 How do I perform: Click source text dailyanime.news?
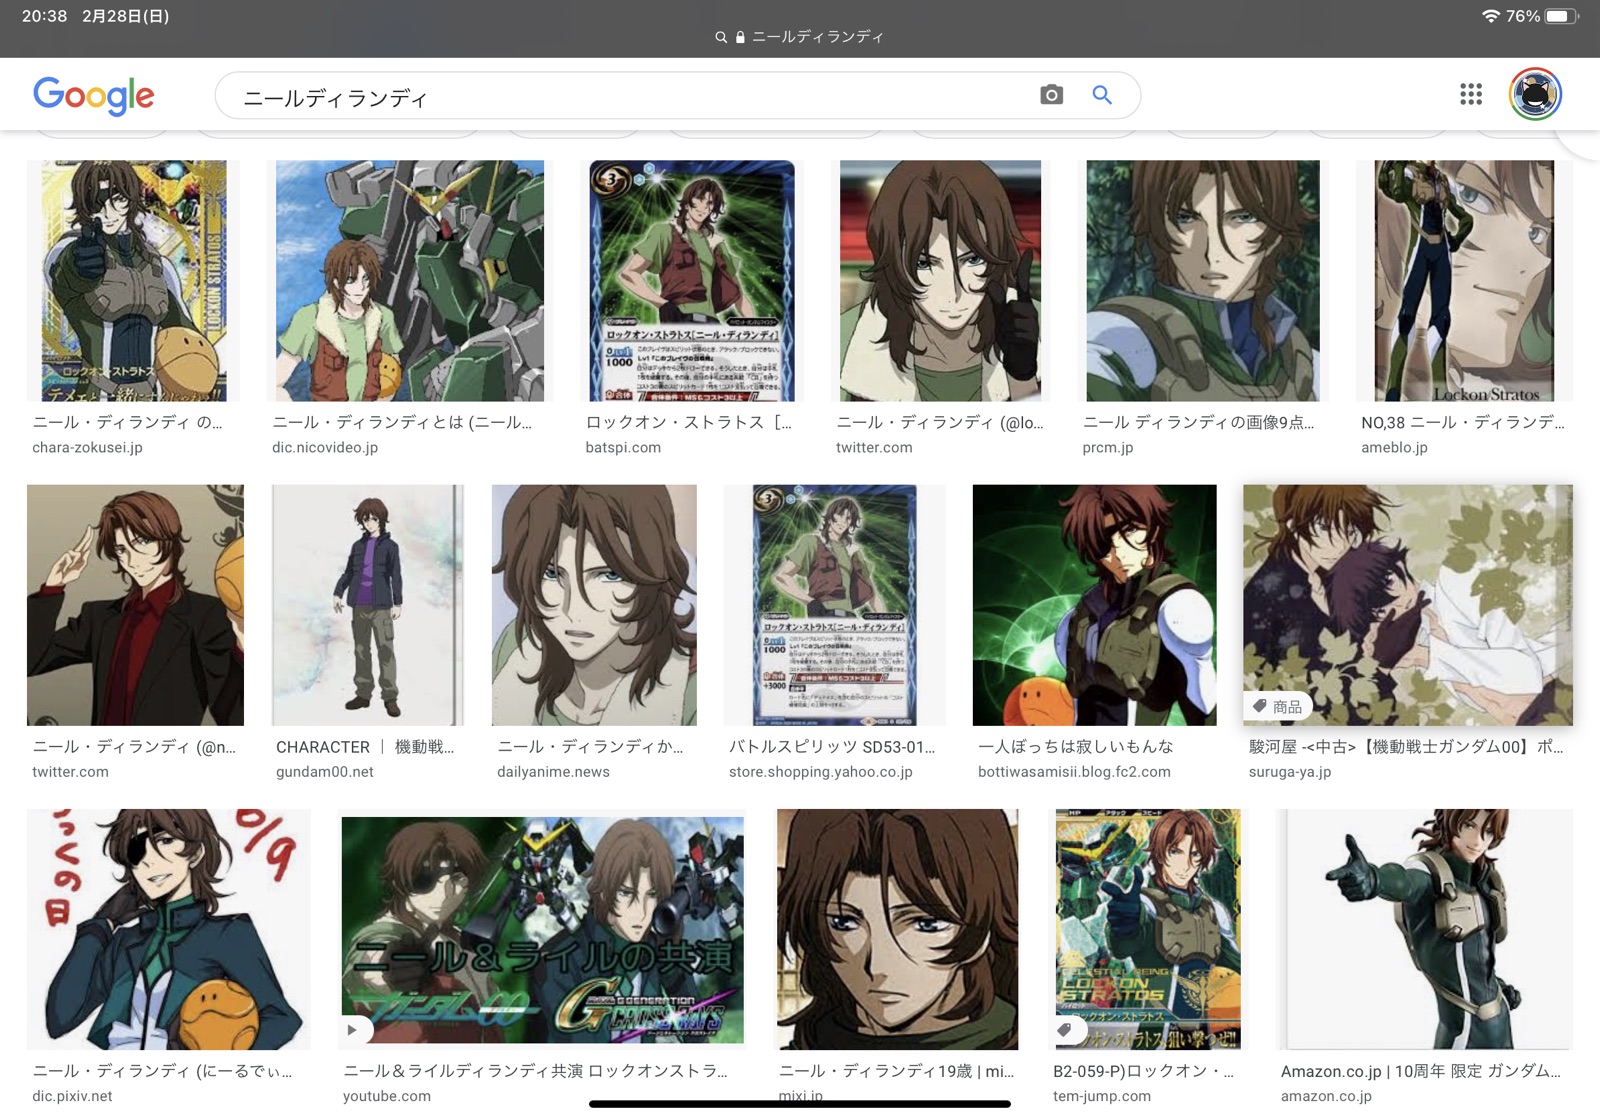[x=553, y=771]
